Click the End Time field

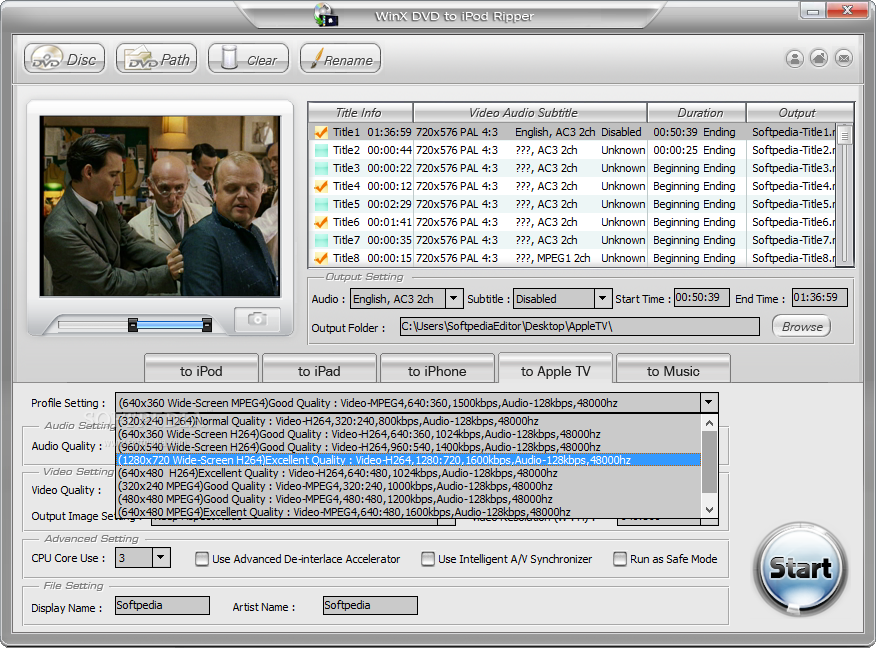(820, 298)
